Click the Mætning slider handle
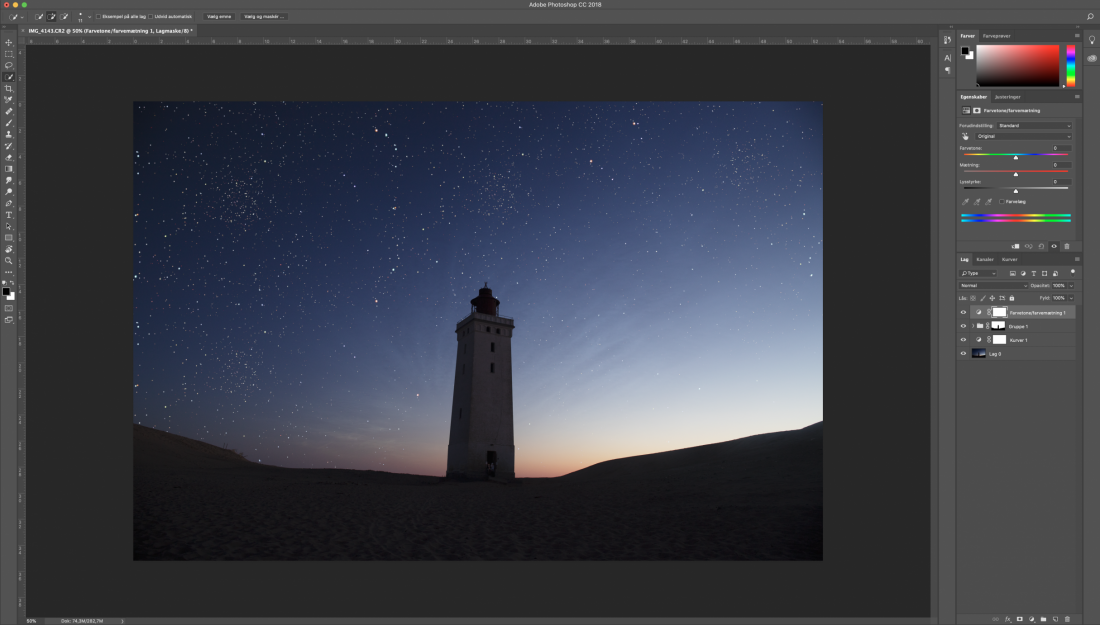 [1016, 173]
